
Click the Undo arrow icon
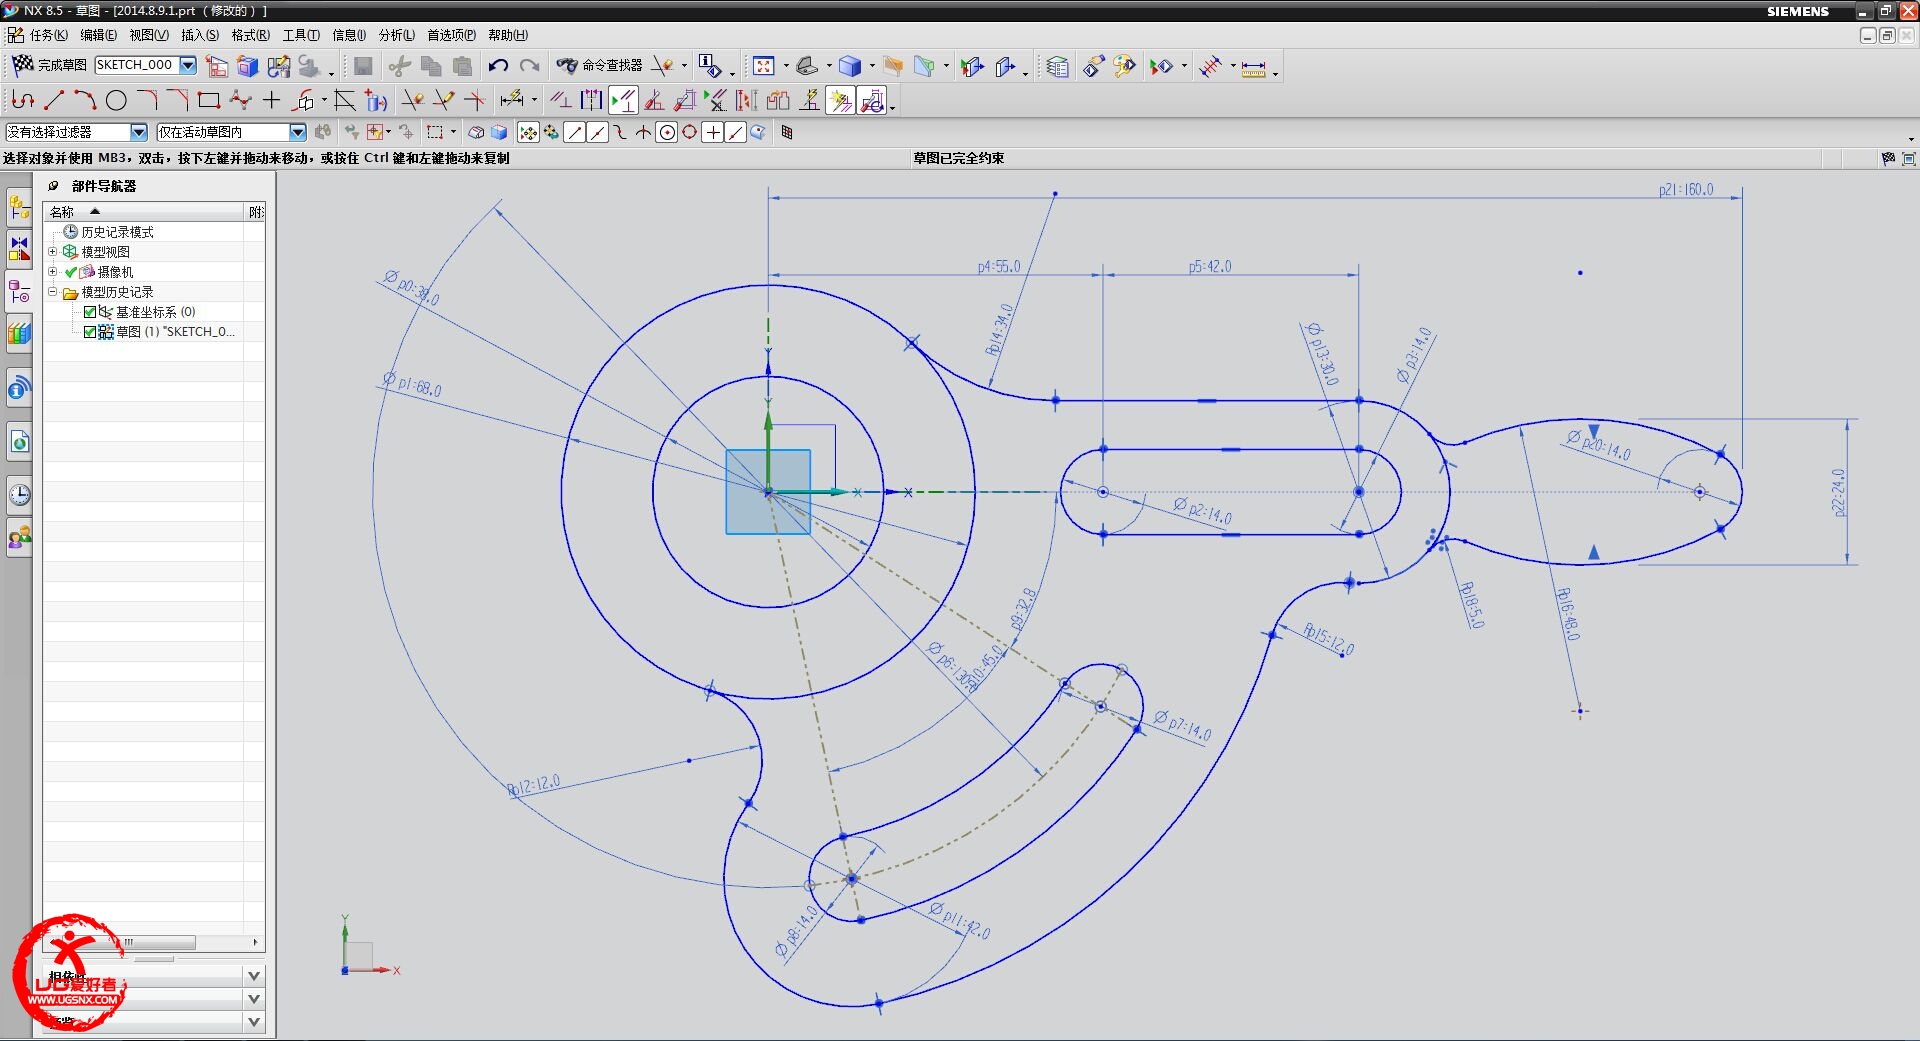click(498, 66)
